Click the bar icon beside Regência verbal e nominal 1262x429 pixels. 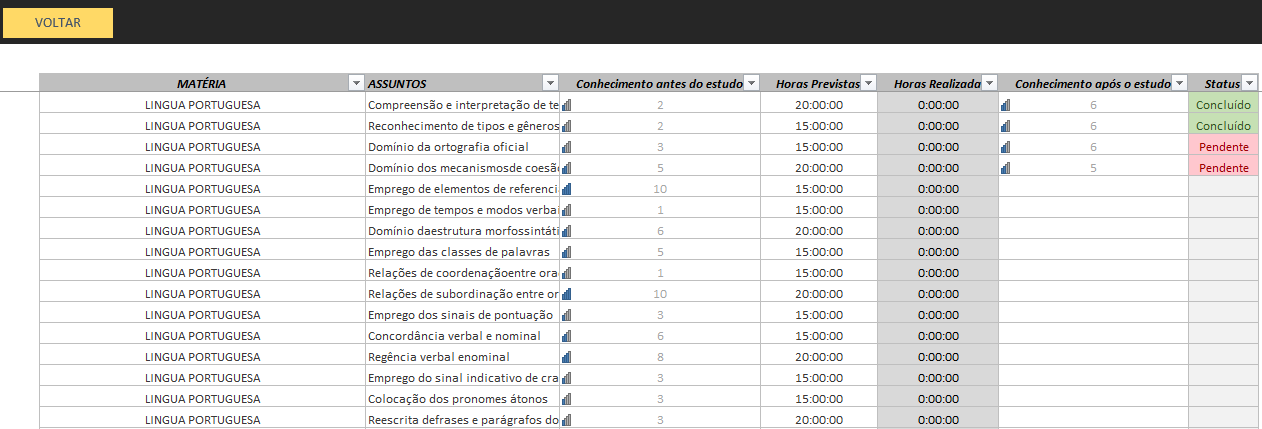[x=566, y=356]
